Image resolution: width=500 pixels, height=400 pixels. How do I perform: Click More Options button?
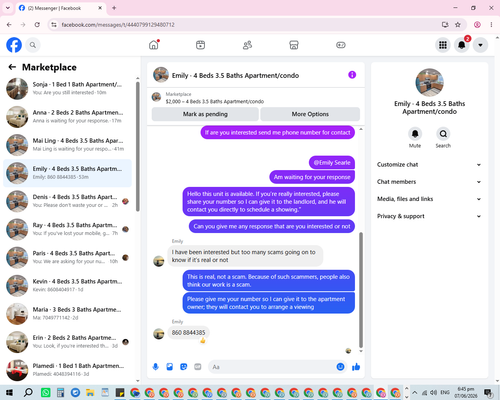coord(310,114)
